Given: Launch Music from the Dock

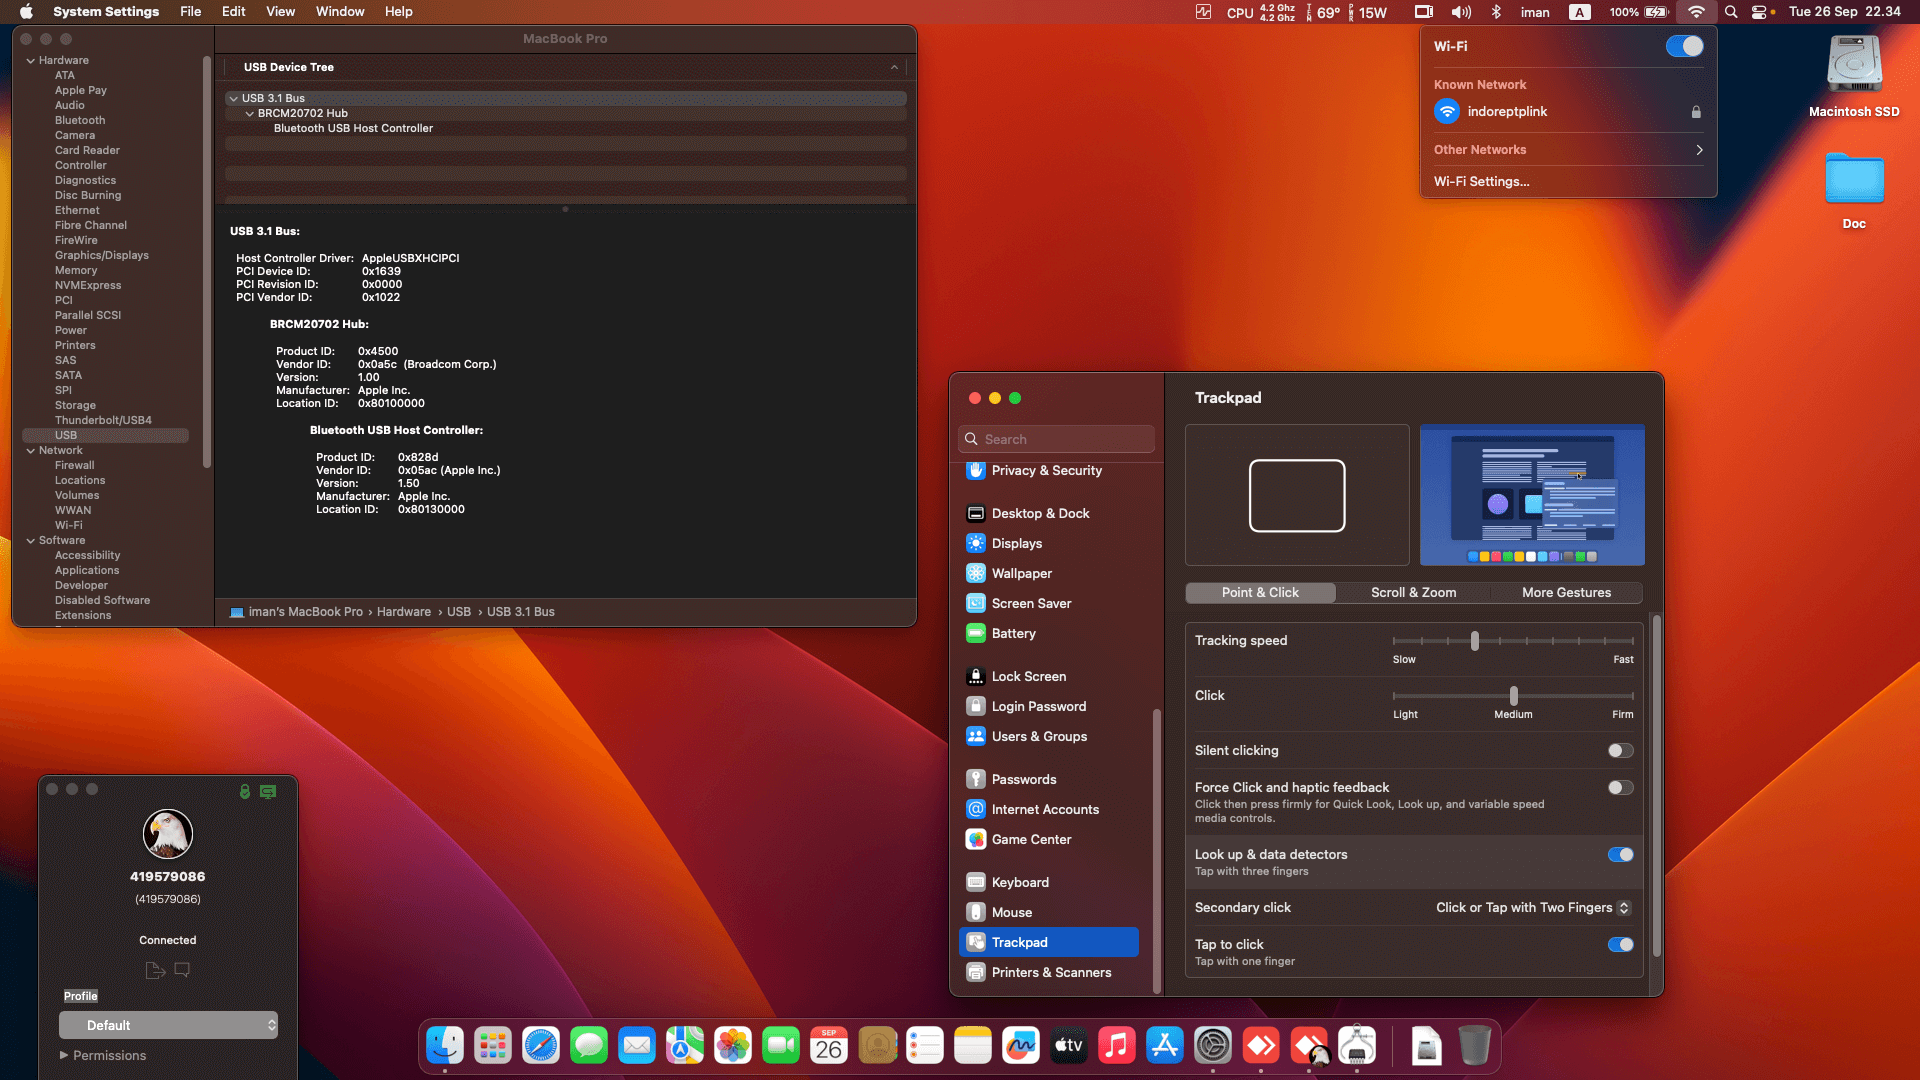Looking at the screenshot, I should [x=1117, y=1045].
